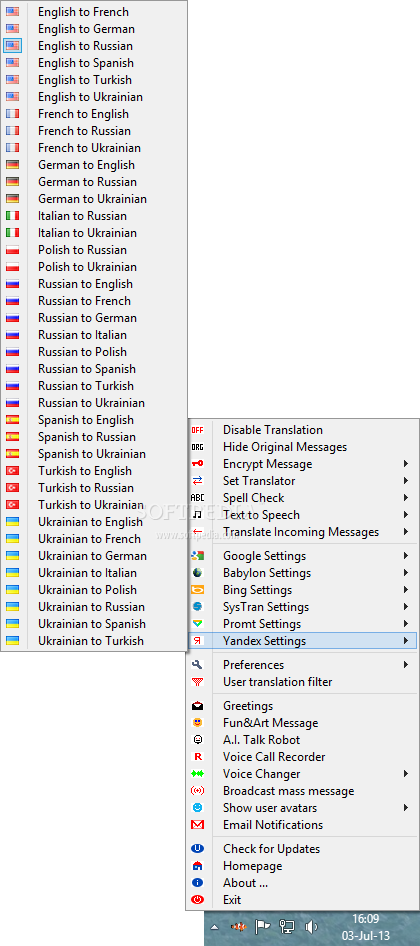
Task: Open Action Center flag tray icon
Action: pyautogui.click(x=262, y=926)
